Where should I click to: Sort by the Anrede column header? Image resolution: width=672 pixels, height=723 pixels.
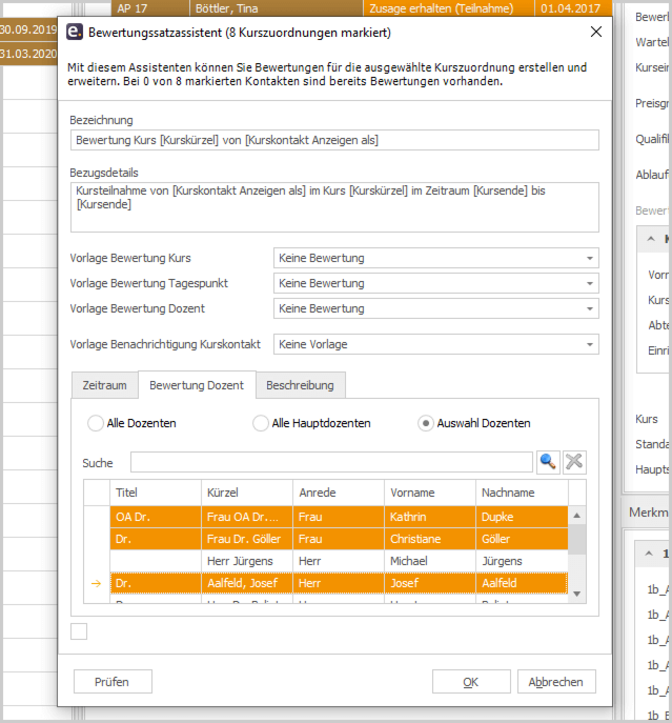[x=338, y=492]
